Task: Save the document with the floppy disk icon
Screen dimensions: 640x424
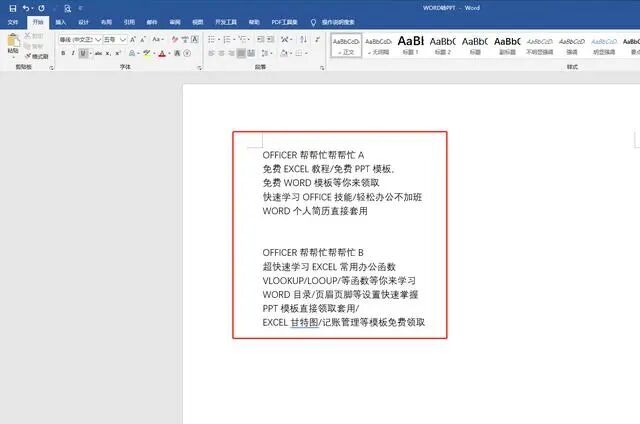Action: tap(13, 8)
